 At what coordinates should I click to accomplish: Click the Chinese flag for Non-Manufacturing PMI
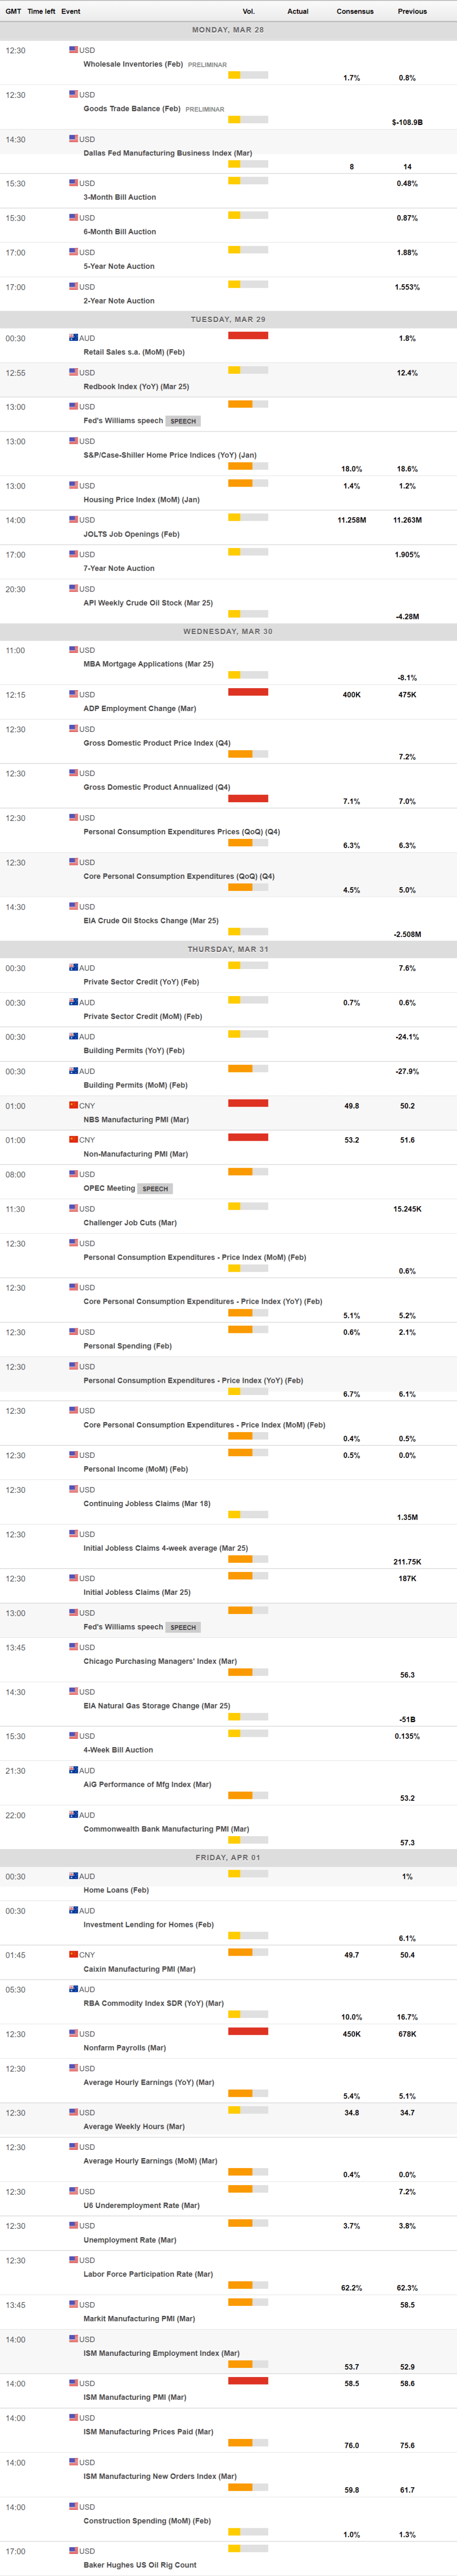(73, 1139)
